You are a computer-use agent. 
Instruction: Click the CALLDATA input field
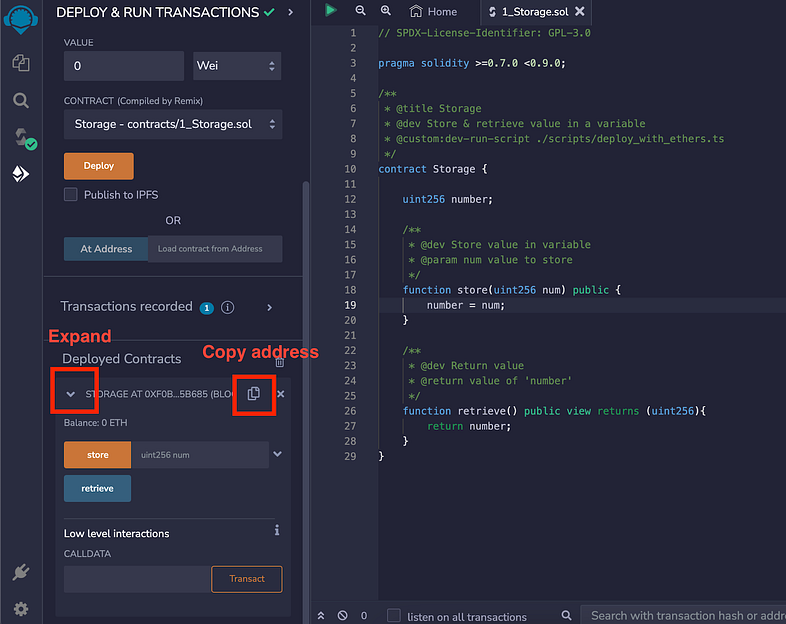(x=137, y=579)
